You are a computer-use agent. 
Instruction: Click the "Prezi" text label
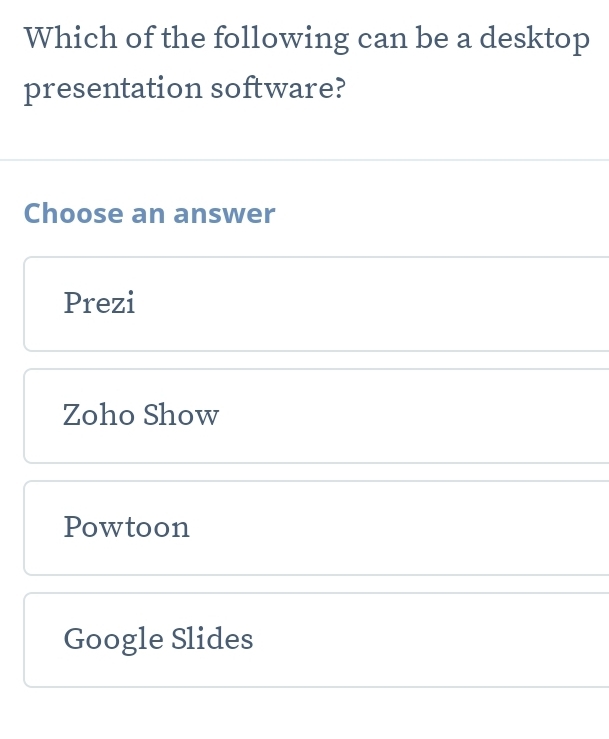coord(99,303)
